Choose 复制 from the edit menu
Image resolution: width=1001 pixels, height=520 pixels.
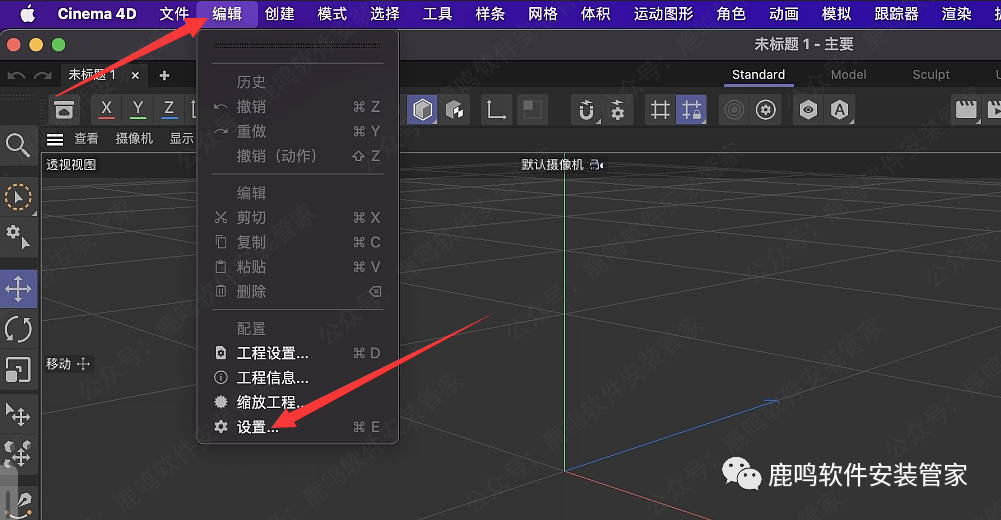click(x=297, y=242)
